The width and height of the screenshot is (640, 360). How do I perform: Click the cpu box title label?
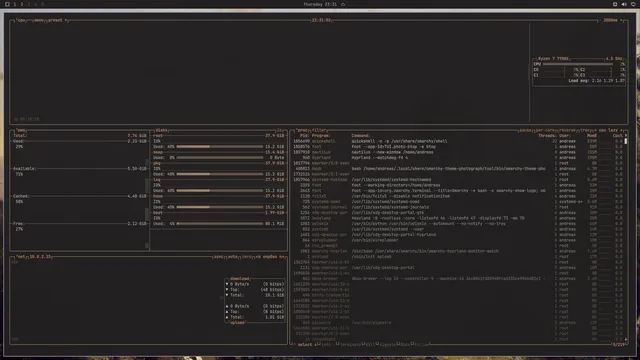(21, 20)
